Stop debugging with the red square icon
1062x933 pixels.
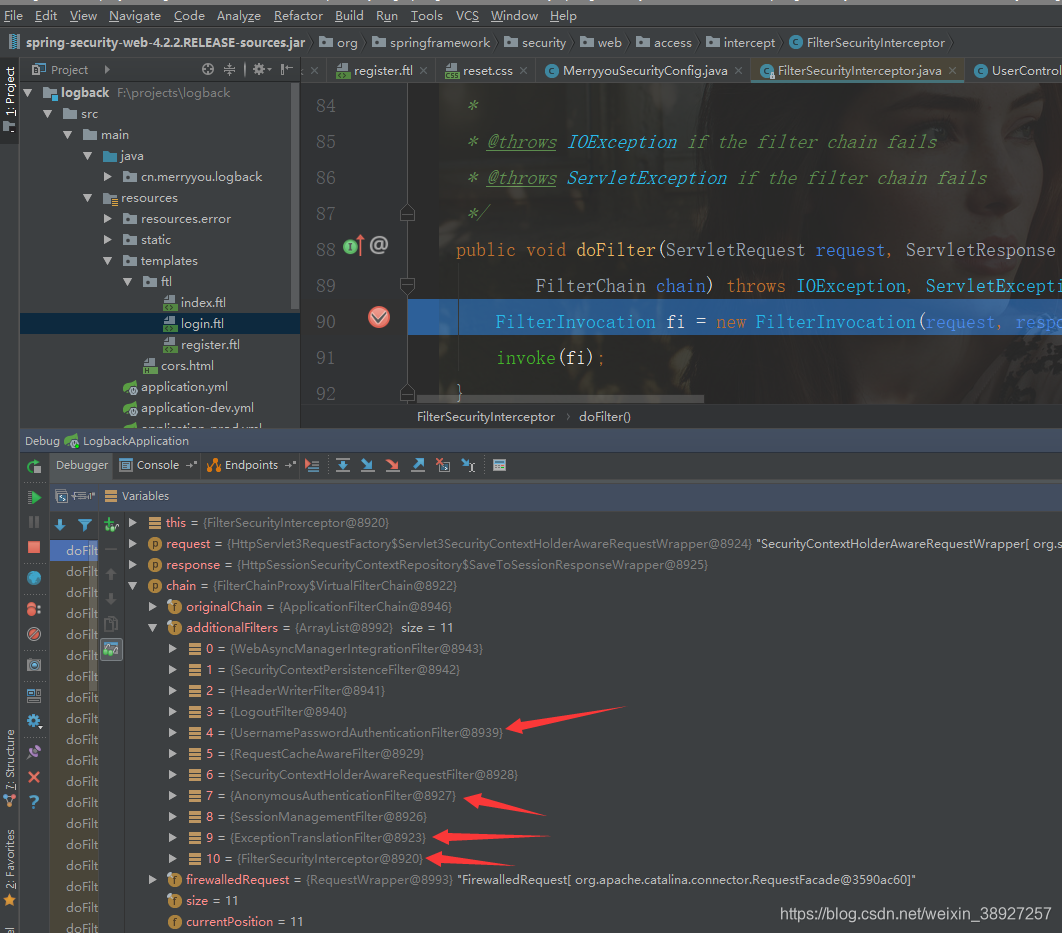point(34,547)
